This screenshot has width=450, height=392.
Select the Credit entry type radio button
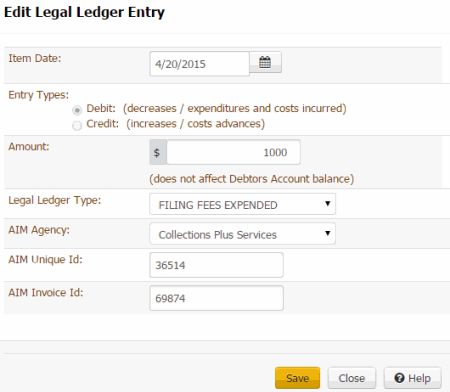click(x=77, y=125)
